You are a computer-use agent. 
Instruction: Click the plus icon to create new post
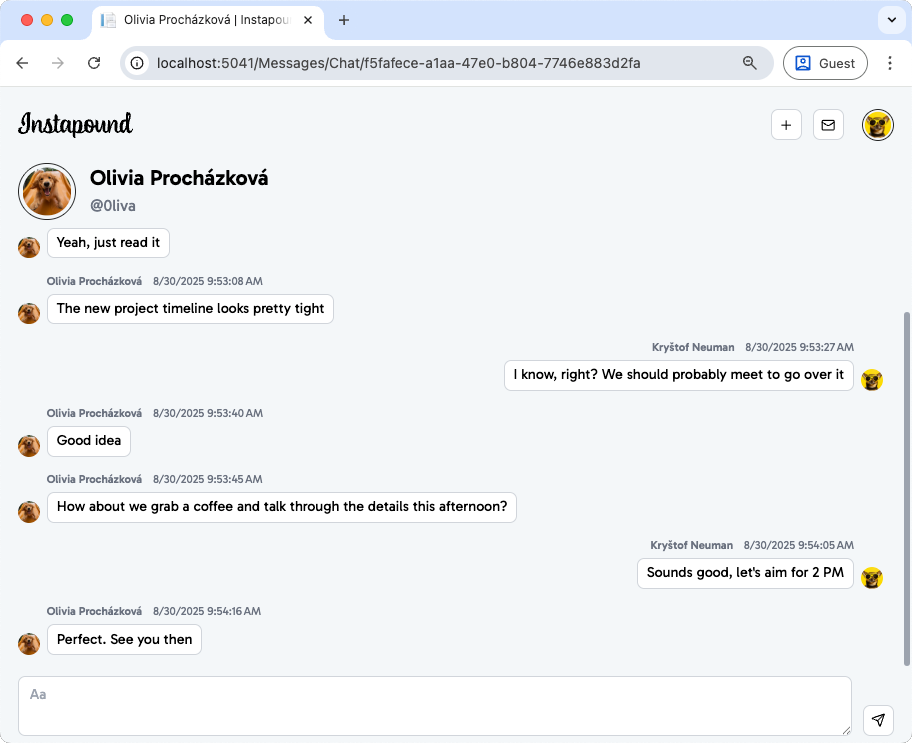click(x=786, y=125)
